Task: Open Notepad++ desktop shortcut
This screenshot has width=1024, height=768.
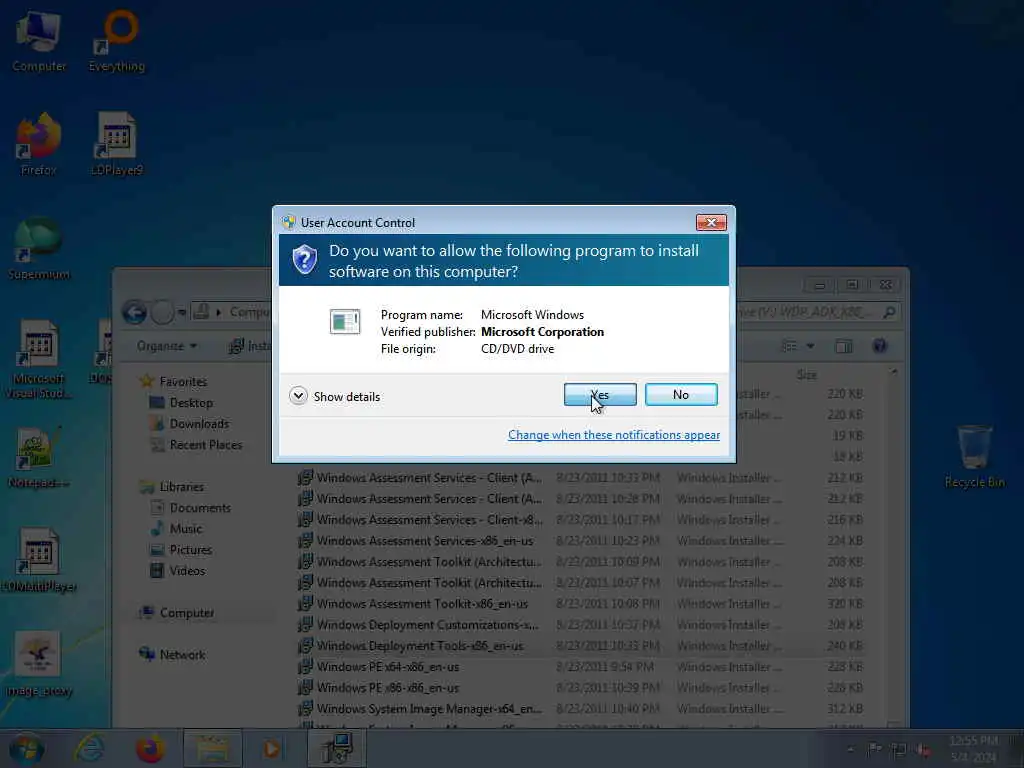Action: click(39, 457)
